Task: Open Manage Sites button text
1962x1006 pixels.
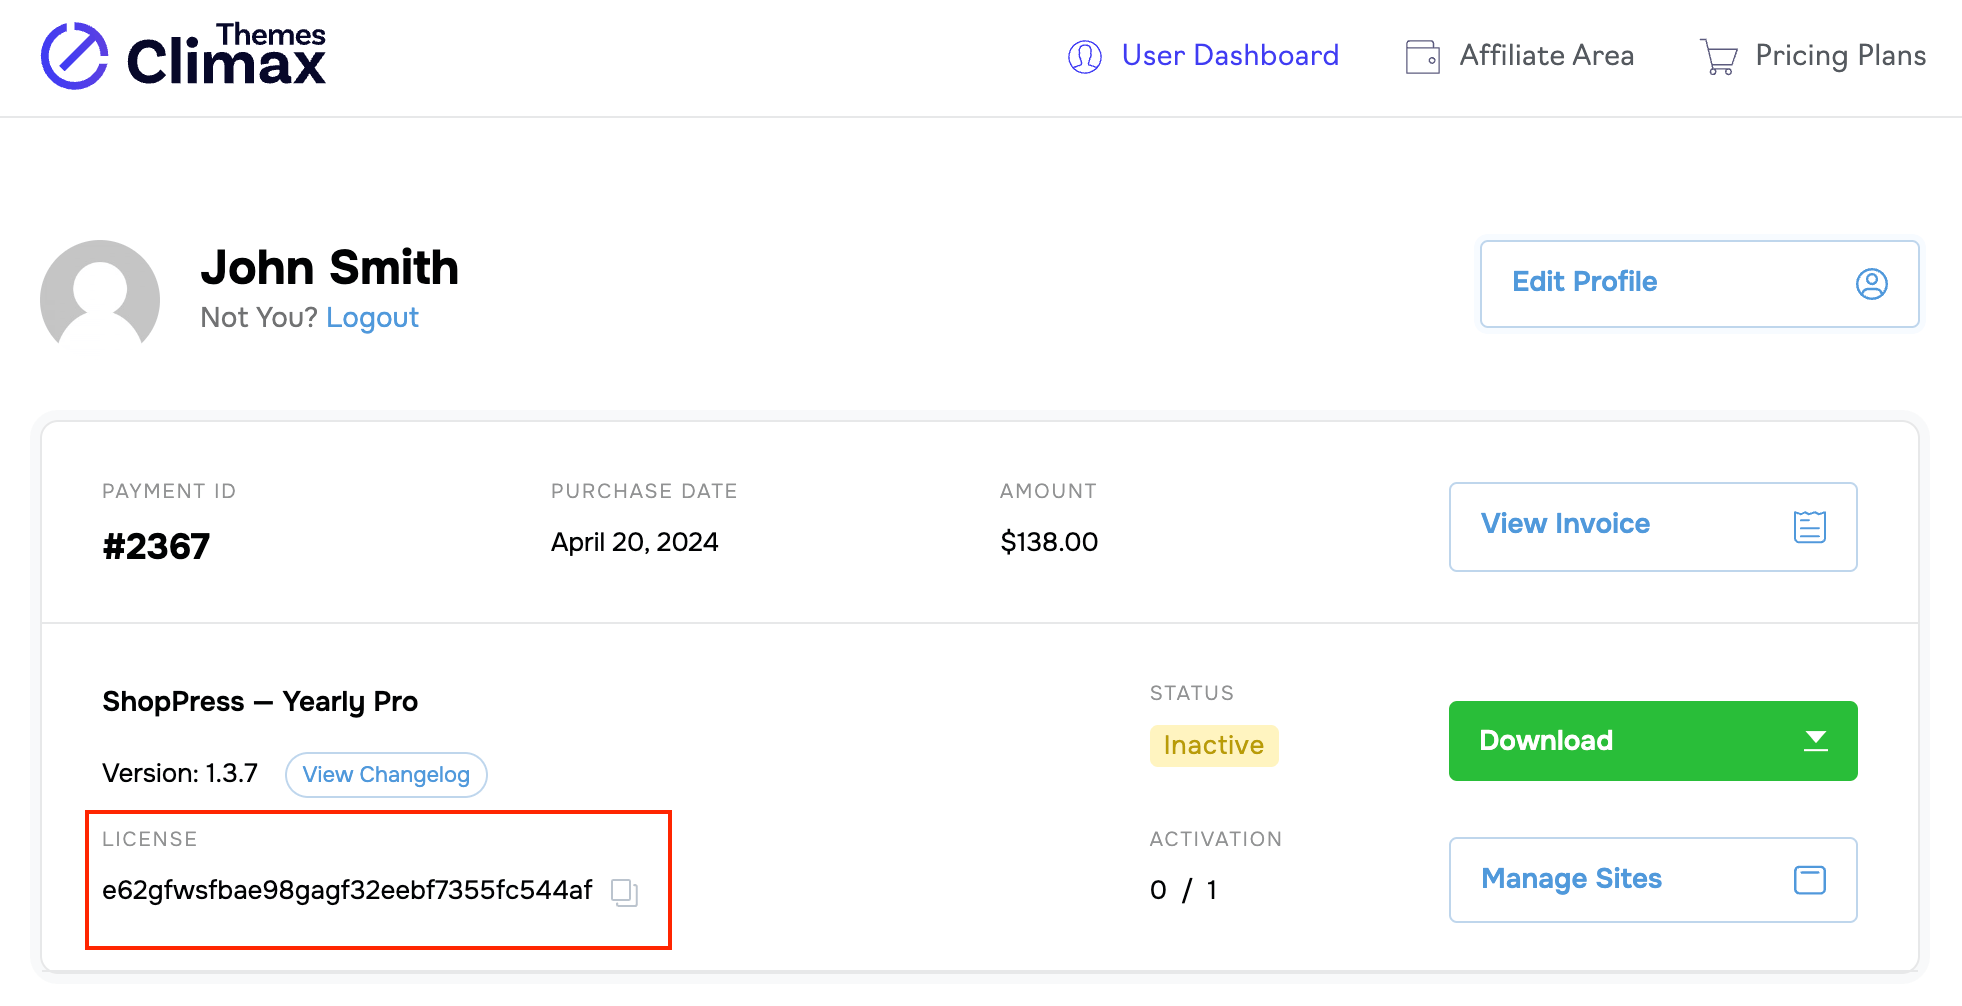Action: (1571, 879)
